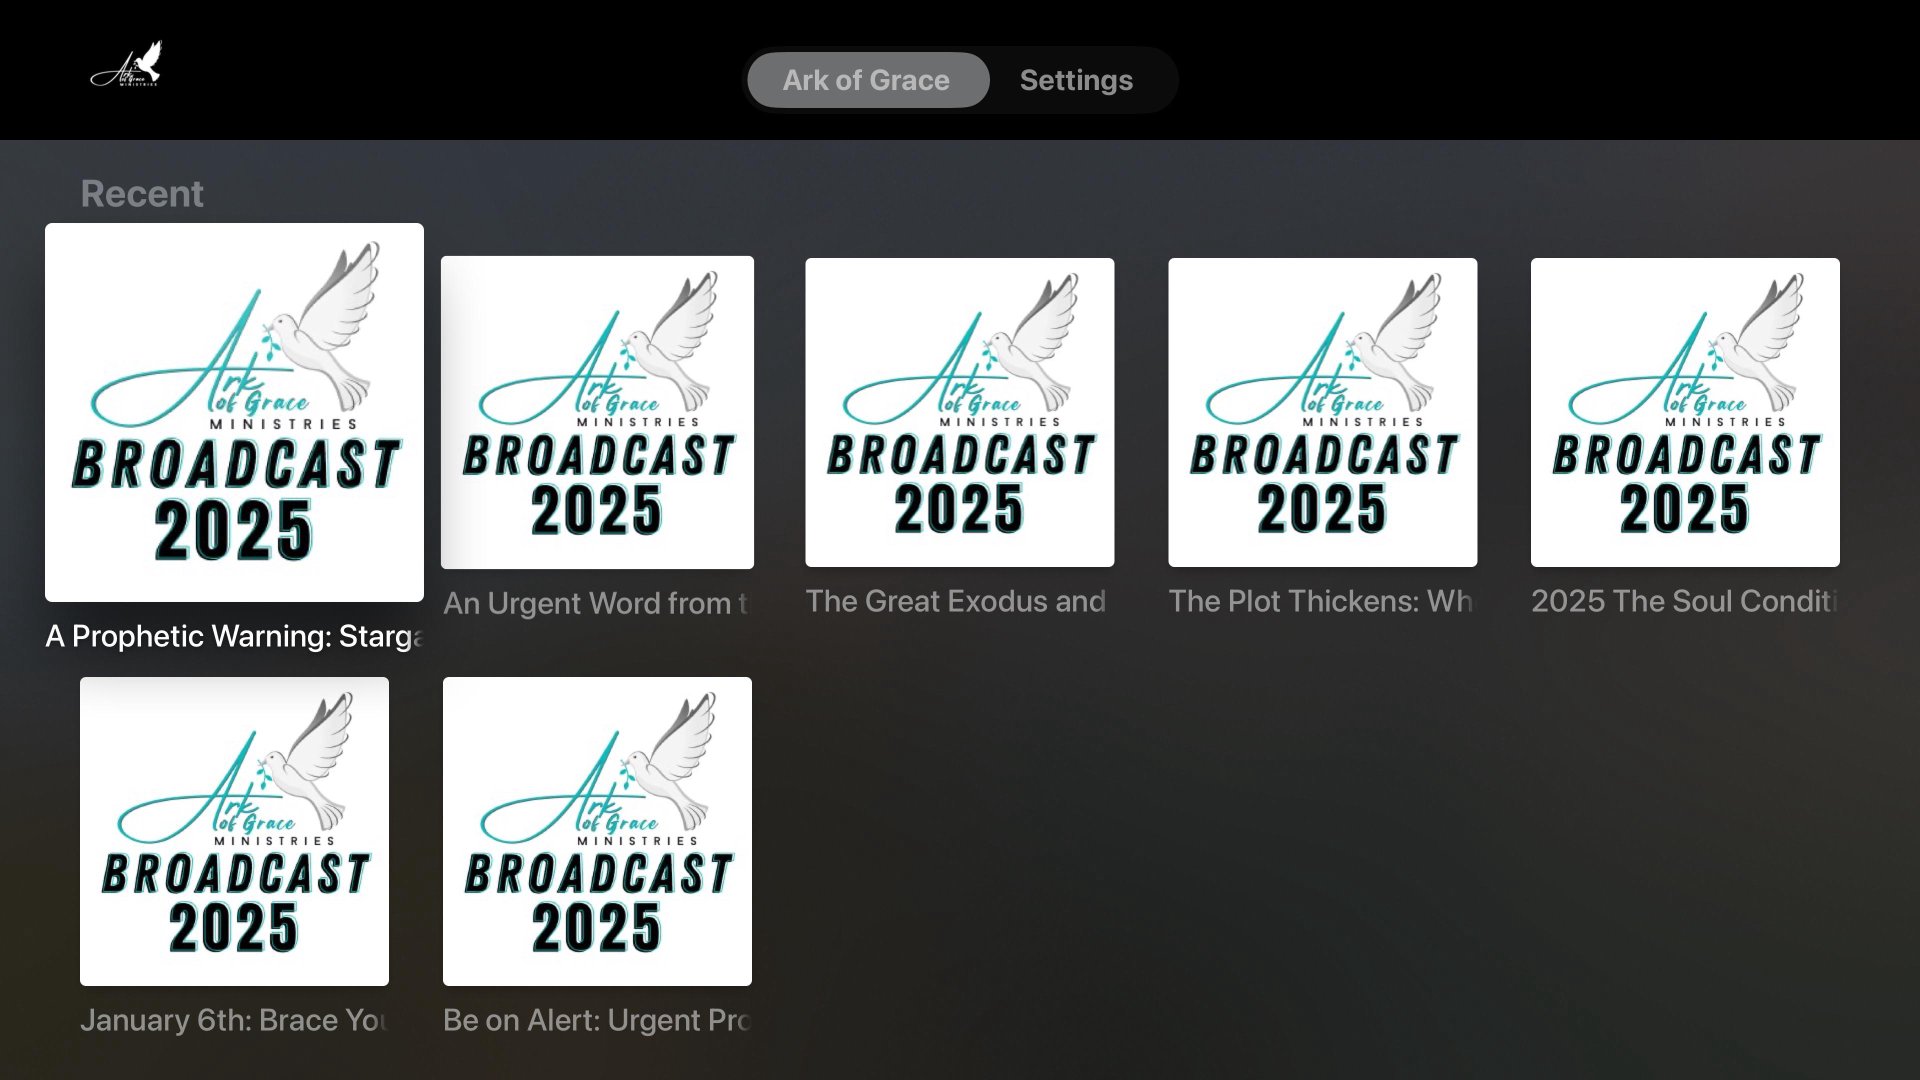
Task: Click 'January 6th: Brace' title text
Action: tap(234, 1020)
